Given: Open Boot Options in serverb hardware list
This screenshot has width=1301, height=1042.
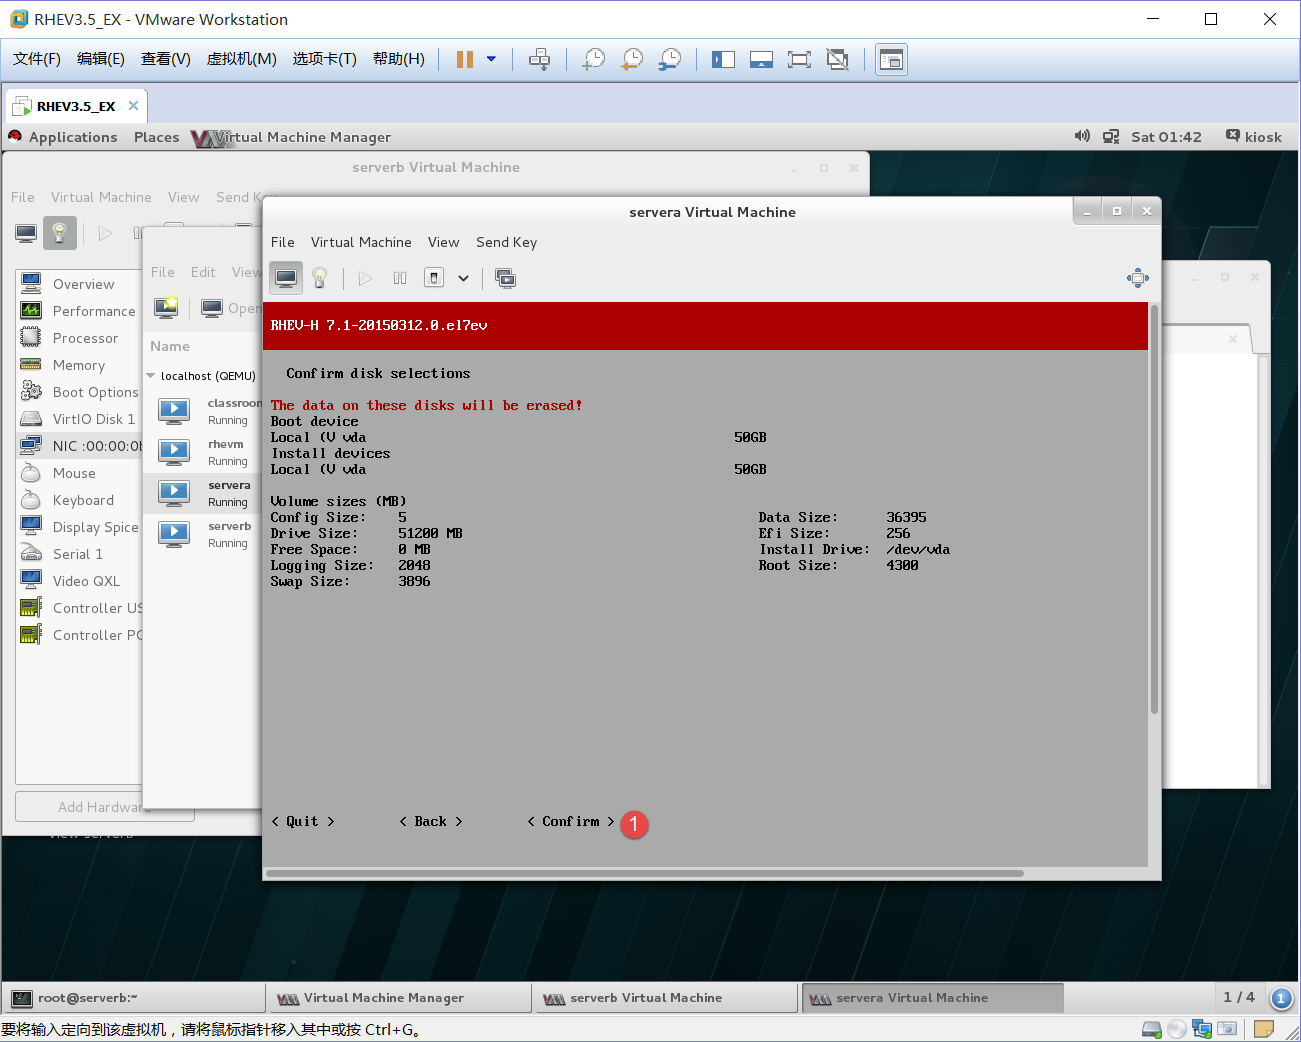Looking at the screenshot, I should (80, 392).
